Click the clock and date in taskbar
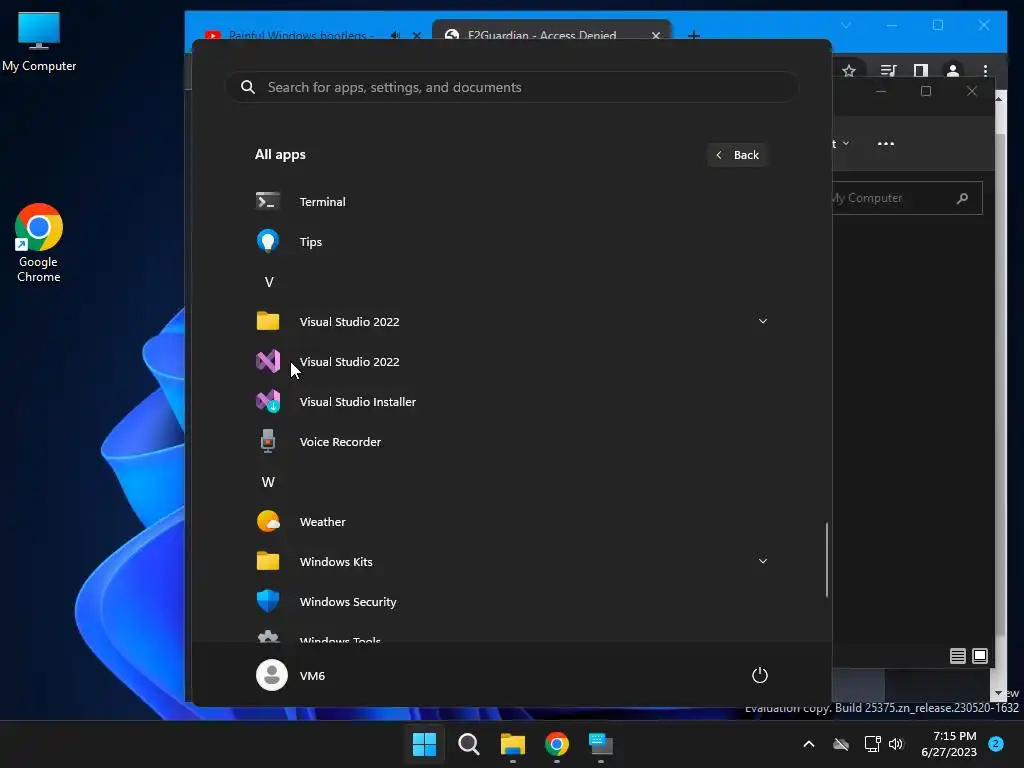The height and width of the screenshot is (768, 1024). (x=949, y=744)
